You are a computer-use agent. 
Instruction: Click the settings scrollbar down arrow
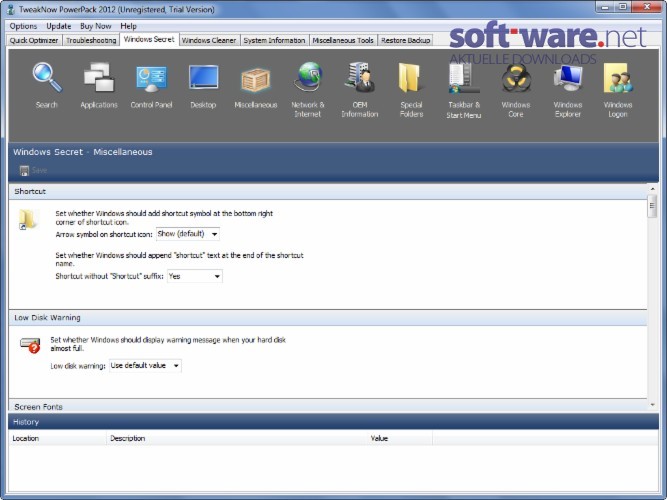coord(653,405)
